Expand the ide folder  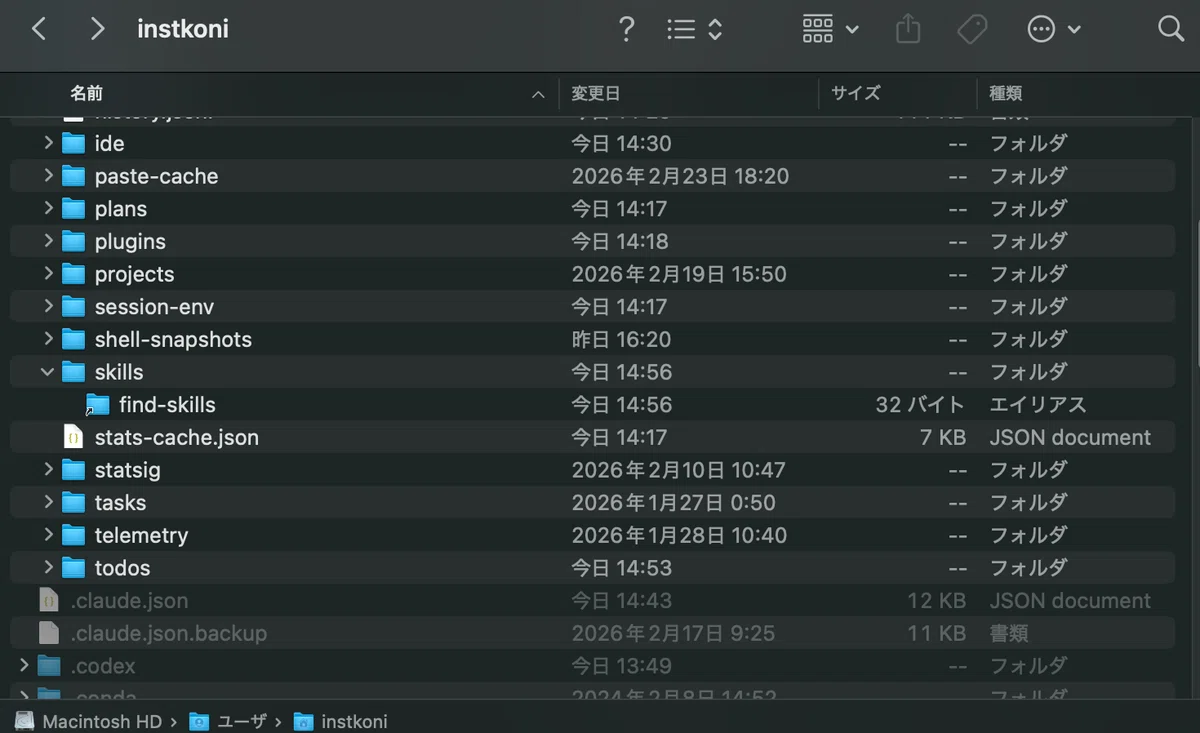click(48, 143)
